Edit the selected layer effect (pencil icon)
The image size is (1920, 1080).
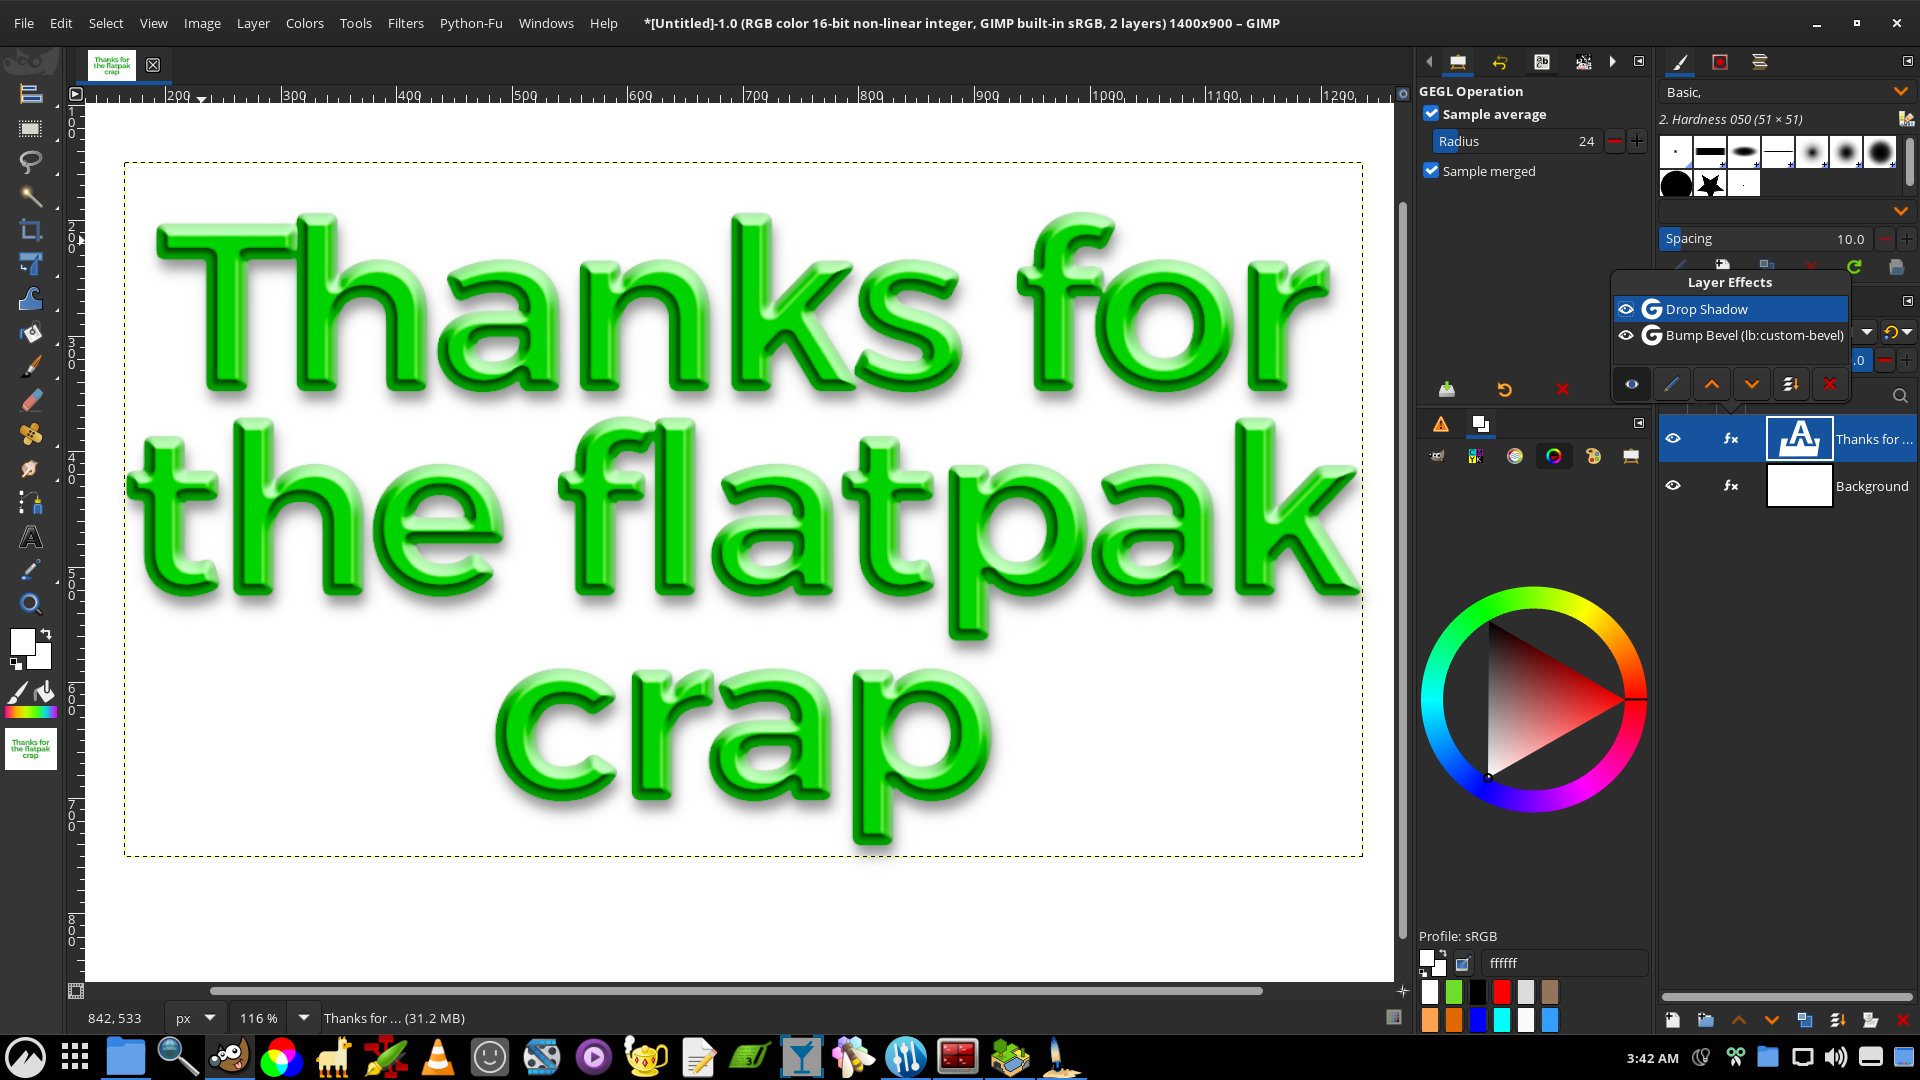click(x=1671, y=384)
